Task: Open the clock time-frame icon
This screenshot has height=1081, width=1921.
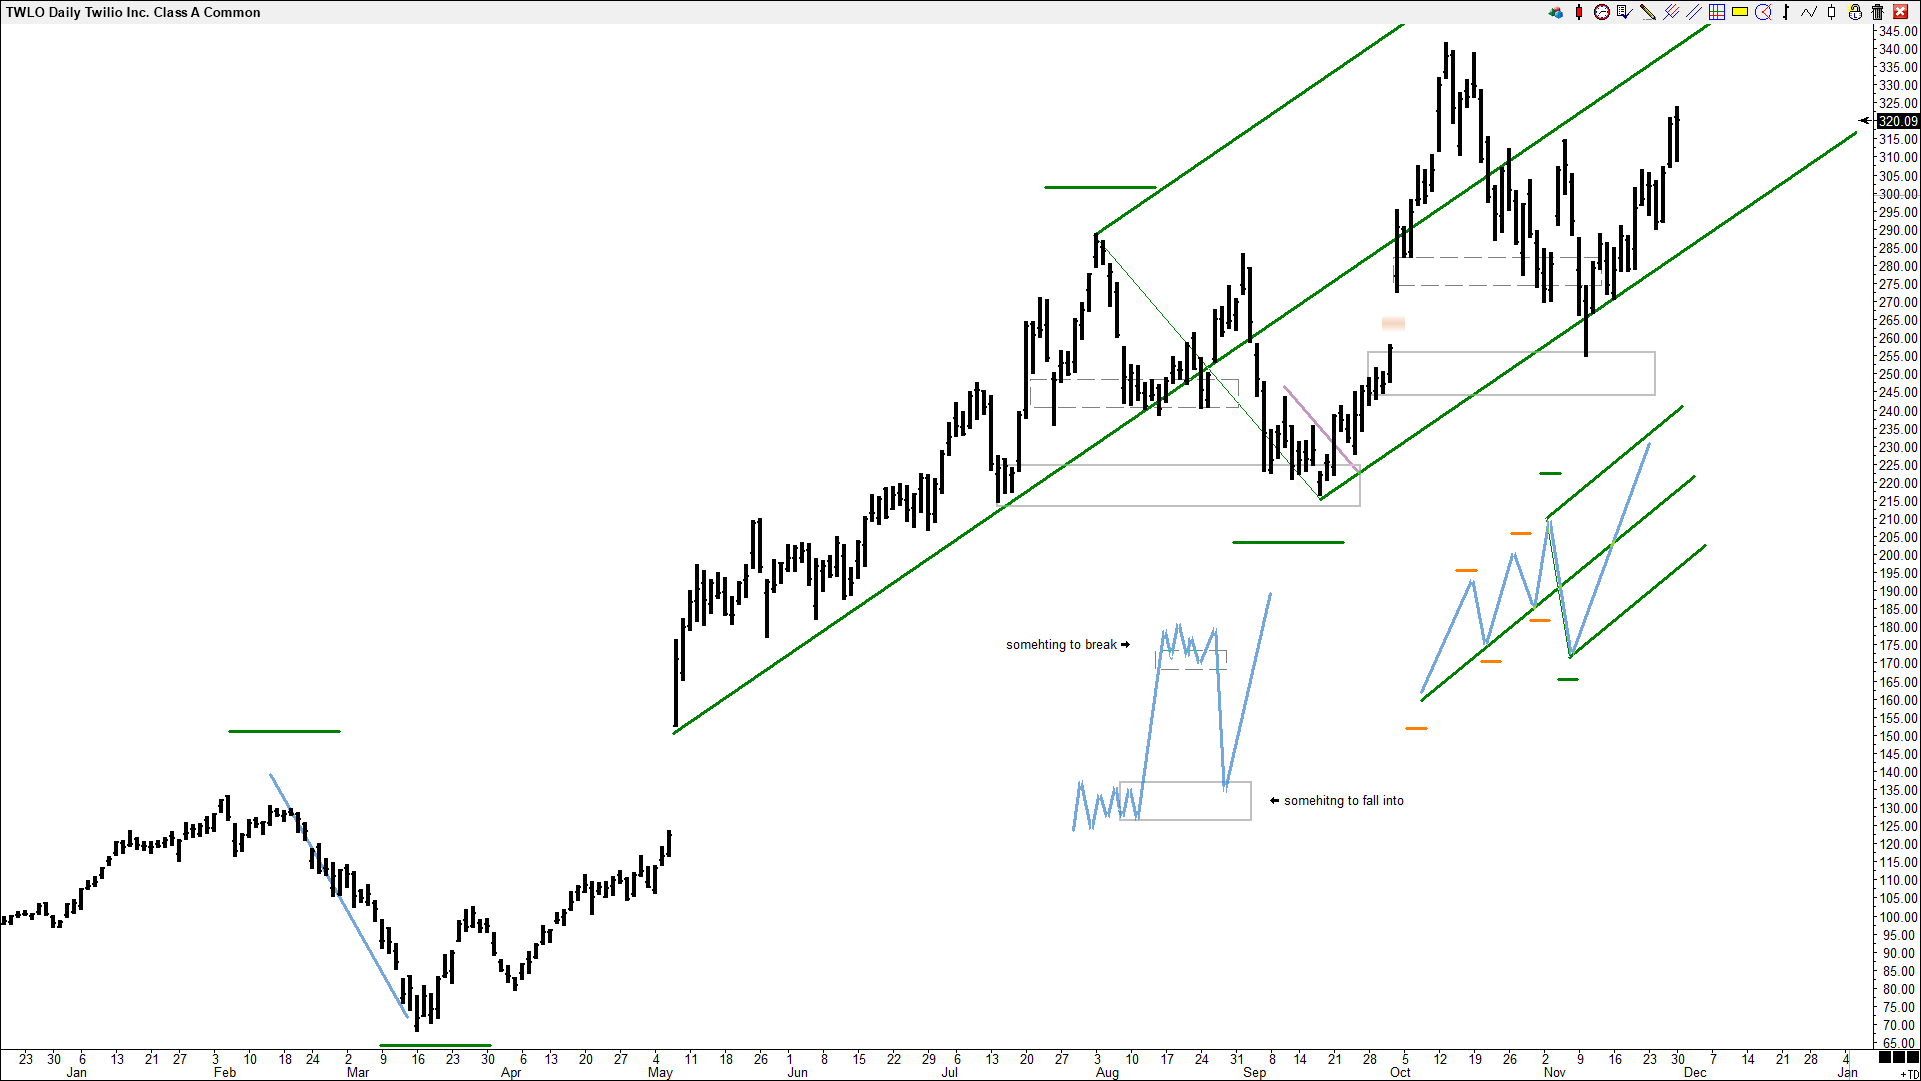Action: [x=1601, y=12]
